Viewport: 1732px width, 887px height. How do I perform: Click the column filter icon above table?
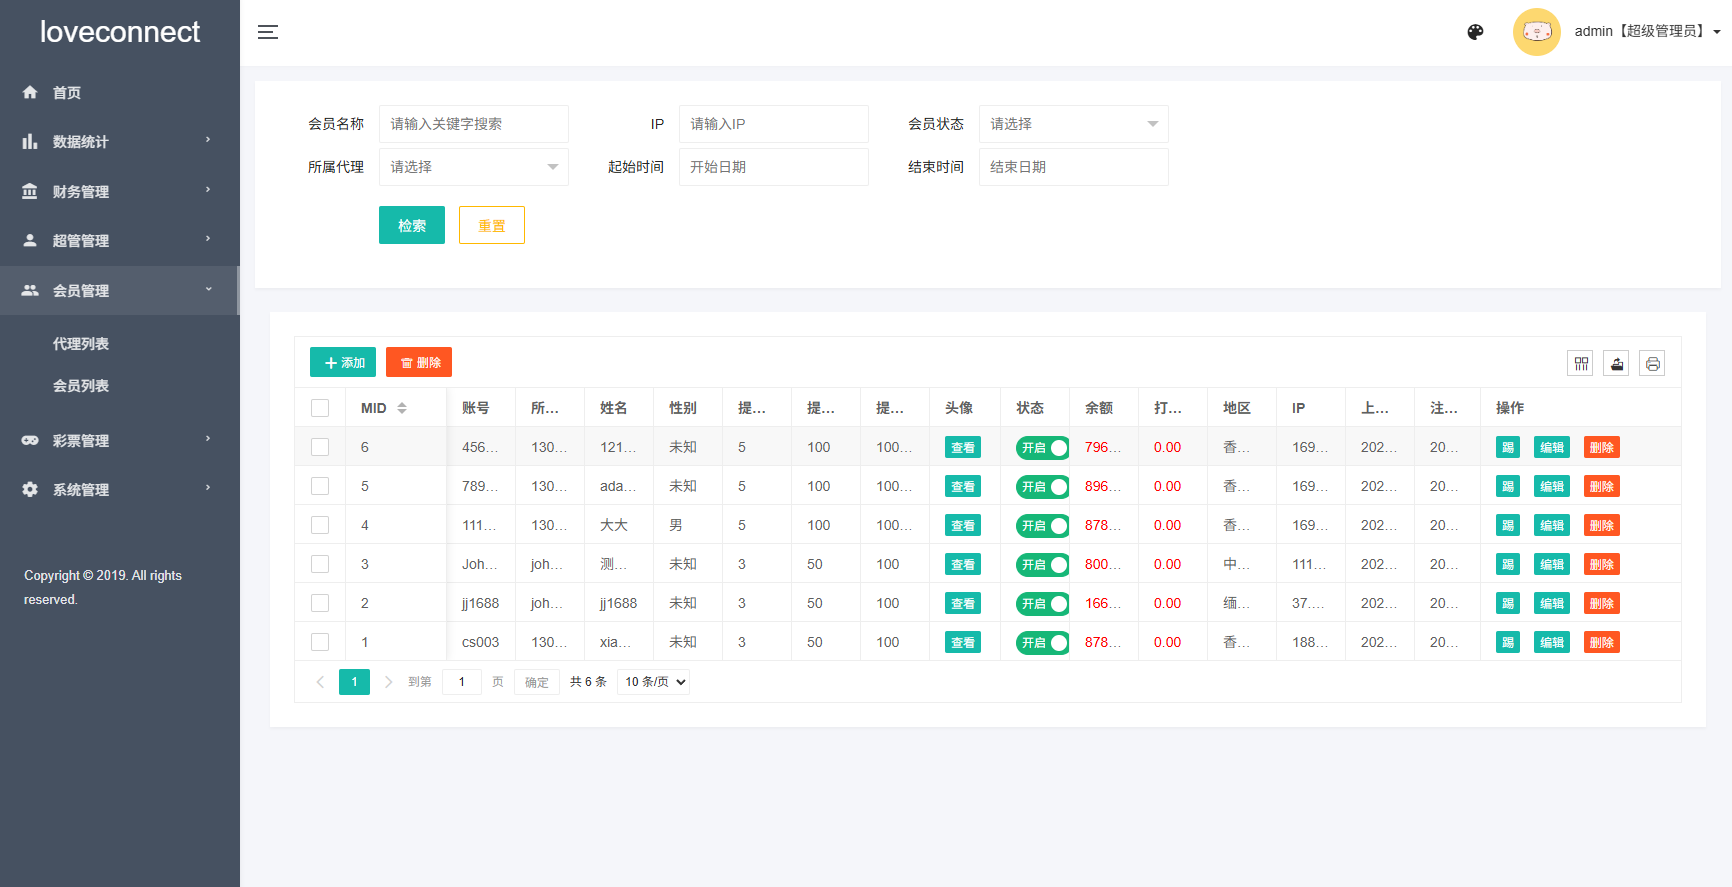click(1580, 364)
